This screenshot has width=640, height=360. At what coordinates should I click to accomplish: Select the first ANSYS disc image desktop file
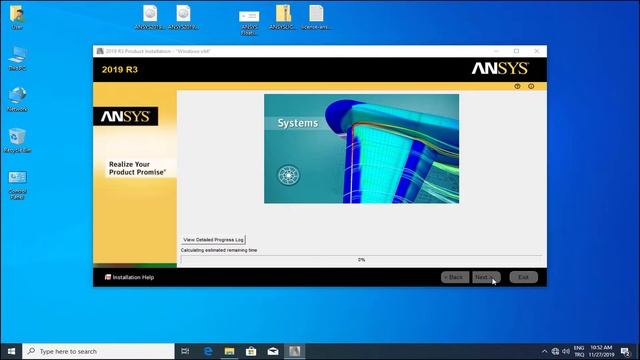[150, 17]
